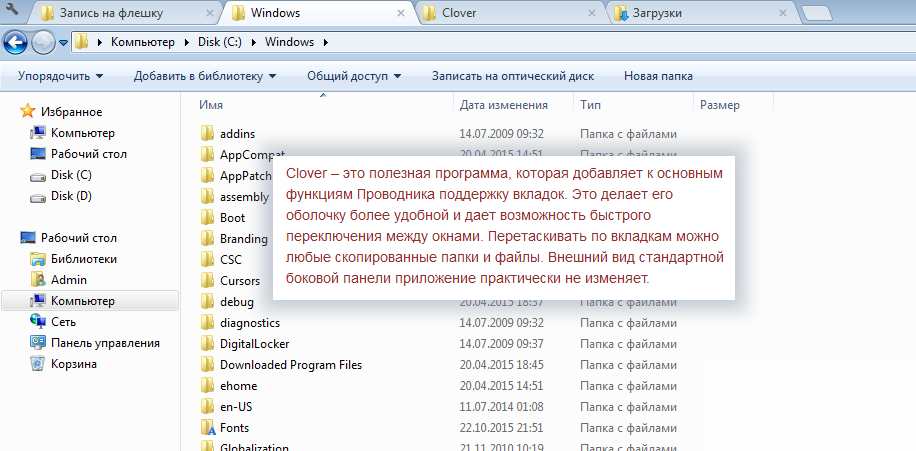Select the assembly folder icon
916x451 pixels.
207,197
